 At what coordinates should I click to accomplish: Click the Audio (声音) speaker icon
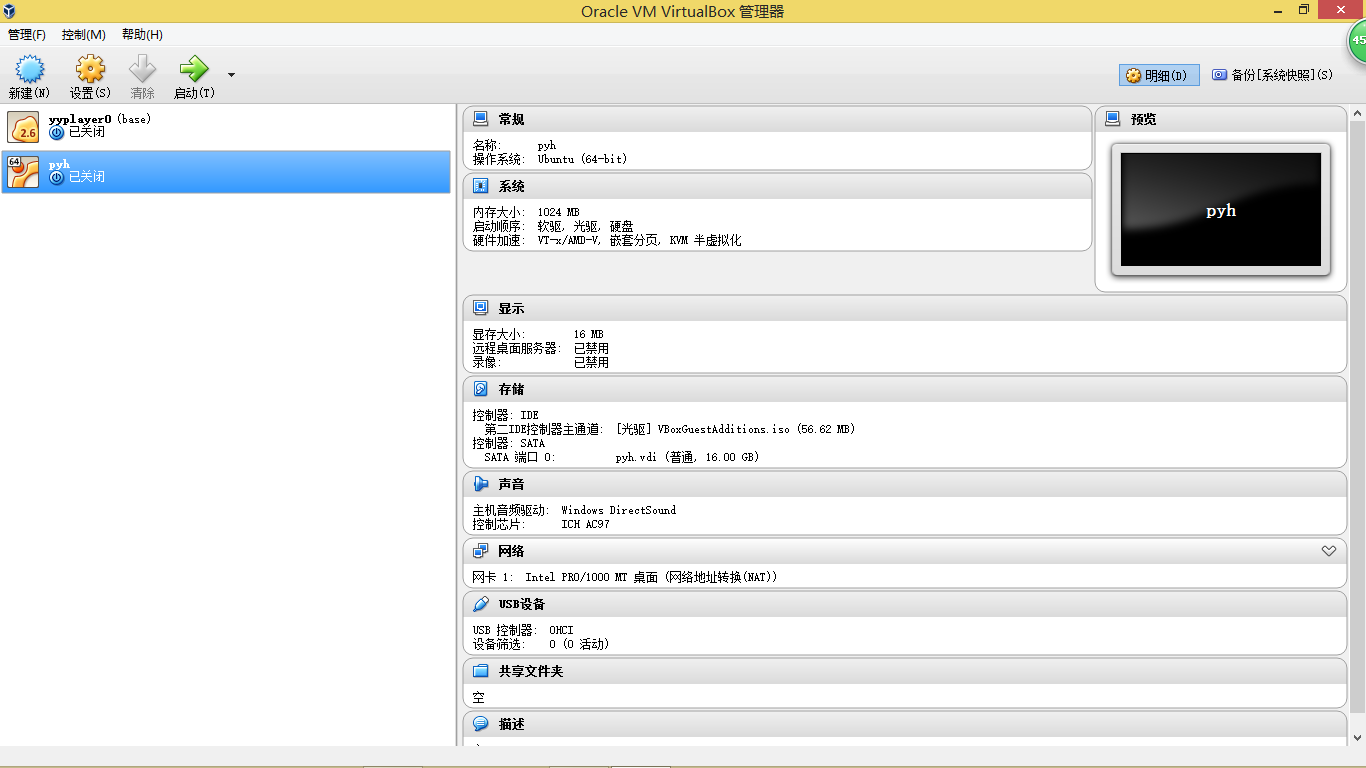click(x=481, y=484)
